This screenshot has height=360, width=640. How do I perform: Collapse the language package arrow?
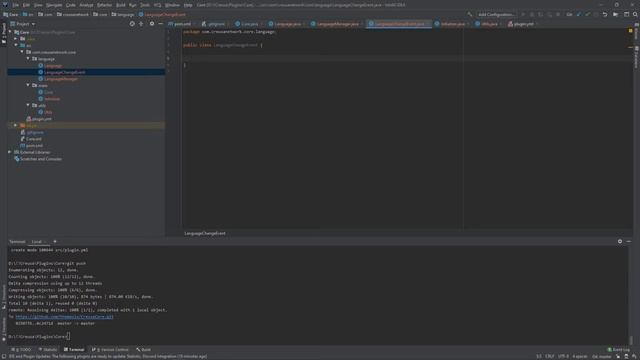[28, 58]
